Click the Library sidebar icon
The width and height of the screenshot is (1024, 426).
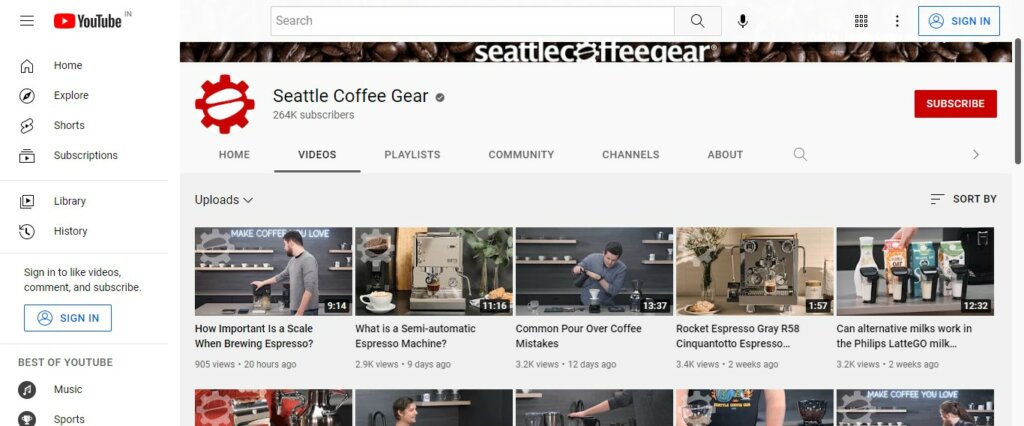pos(27,201)
